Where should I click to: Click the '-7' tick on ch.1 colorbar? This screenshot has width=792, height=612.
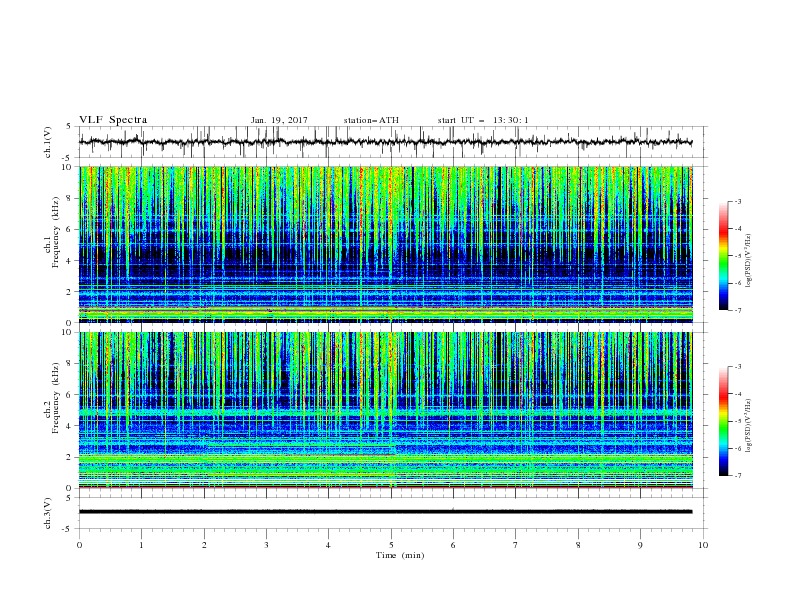click(x=737, y=311)
